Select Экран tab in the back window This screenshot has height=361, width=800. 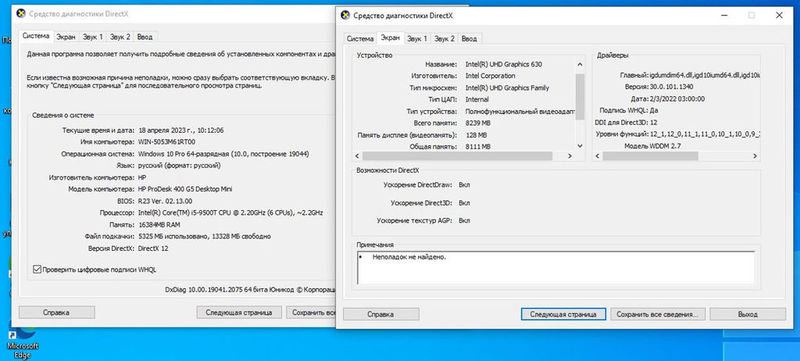[x=66, y=37]
